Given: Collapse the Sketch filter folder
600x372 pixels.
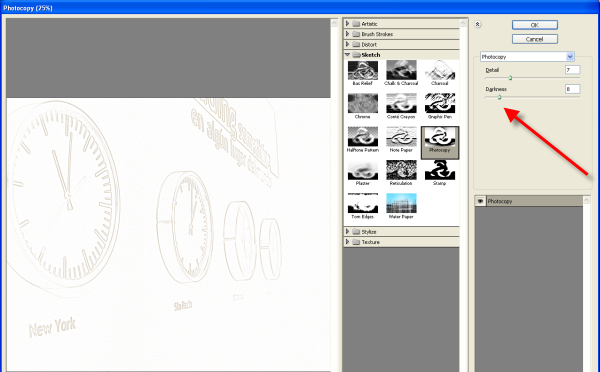Looking at the screenshot, I should click(x=347, y=55).
